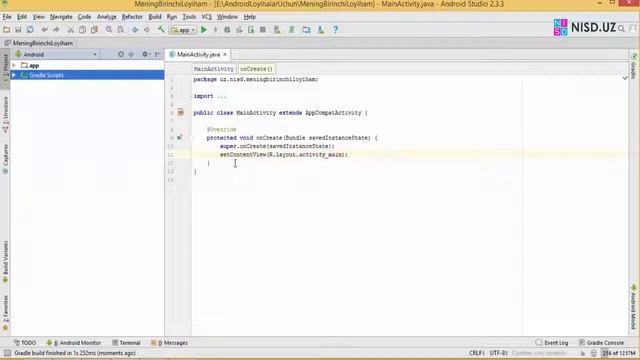Open Project panel settings gear

point(145,54)
